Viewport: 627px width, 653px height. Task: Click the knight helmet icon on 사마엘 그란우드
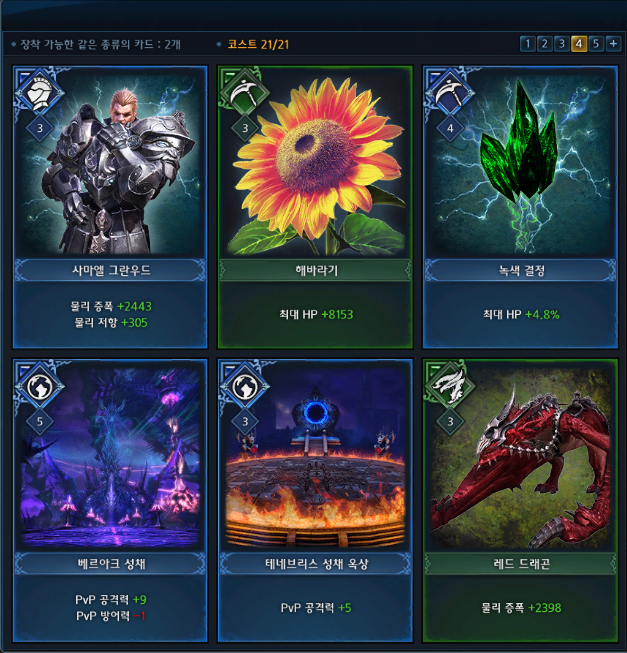click(x=40, y=93)
